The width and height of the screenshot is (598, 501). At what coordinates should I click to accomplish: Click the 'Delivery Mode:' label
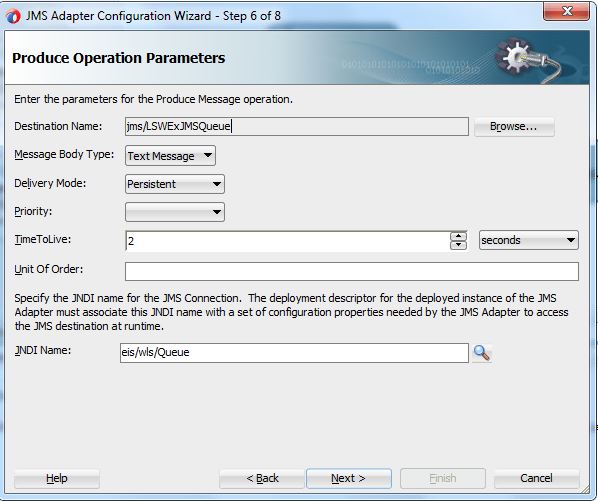click(x=50, y=183)
